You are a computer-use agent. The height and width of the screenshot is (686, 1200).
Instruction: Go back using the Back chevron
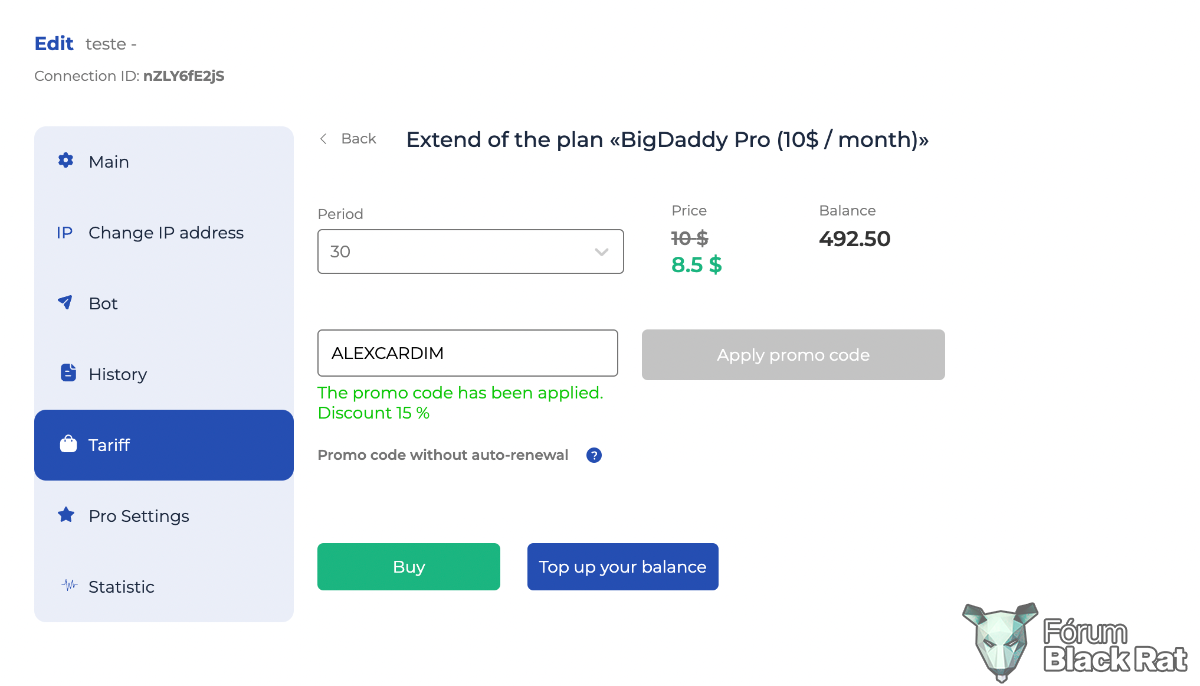coord(323,139)
